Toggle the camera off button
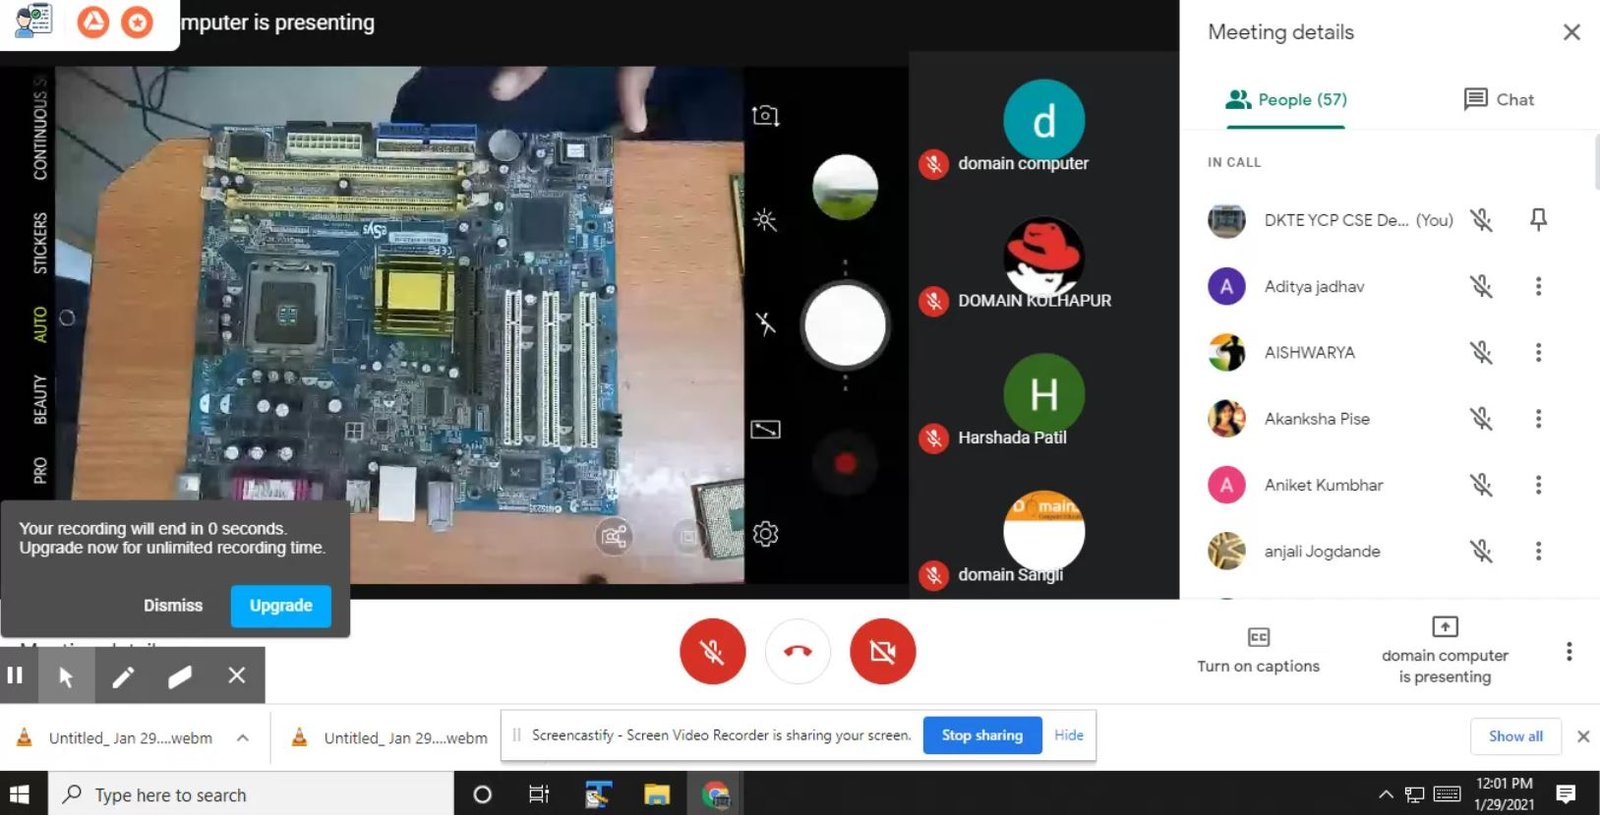The height and width of the screenshot is (815, 1600). (882, 652)
